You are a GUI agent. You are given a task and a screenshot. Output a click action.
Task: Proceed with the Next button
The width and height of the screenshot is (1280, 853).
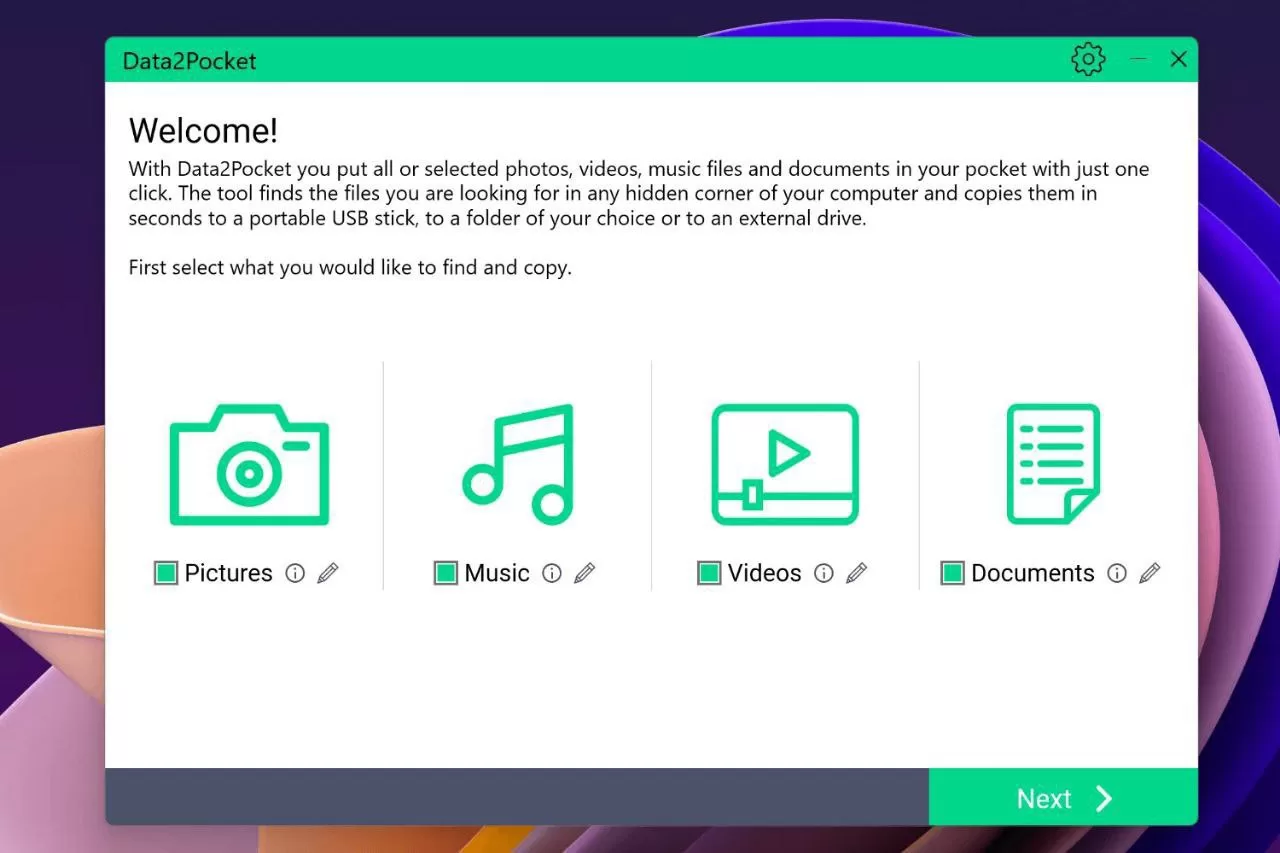pos(1063,798)
